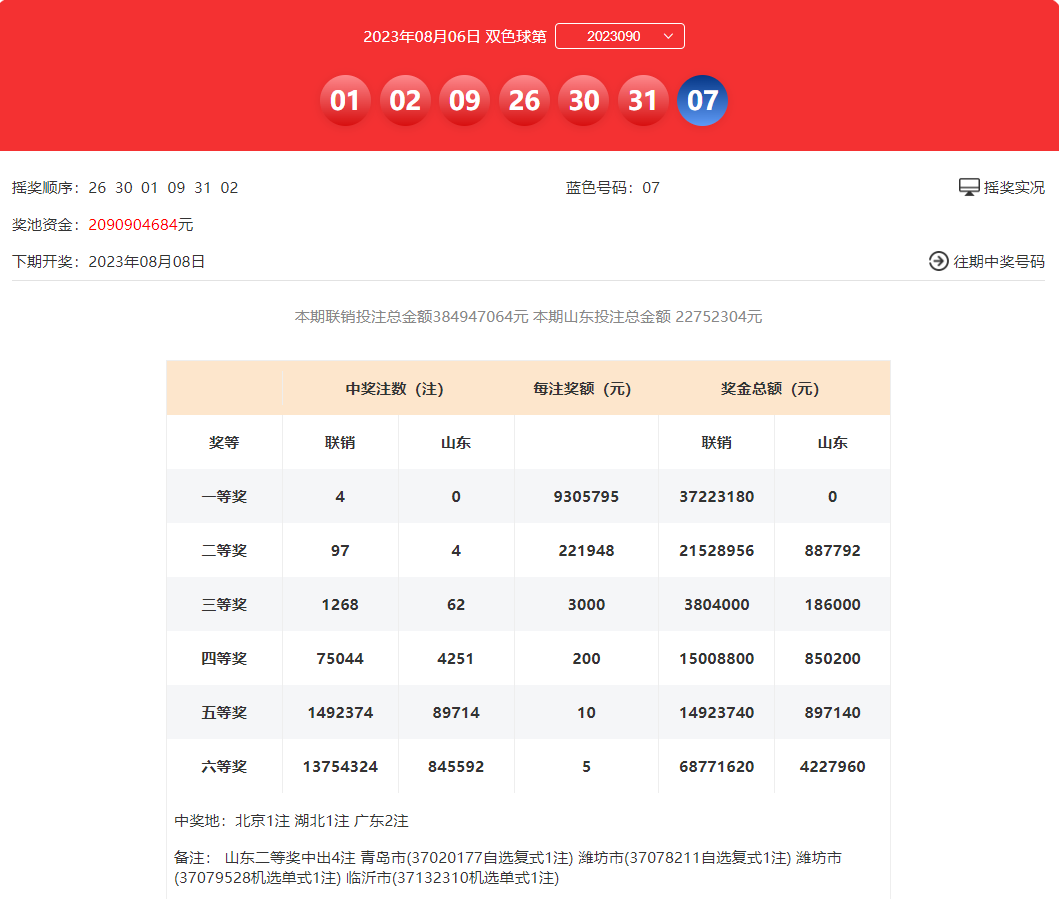Click Shandong fourth prize count 4251
This screenshot has width=1059, height=899.
456,659
